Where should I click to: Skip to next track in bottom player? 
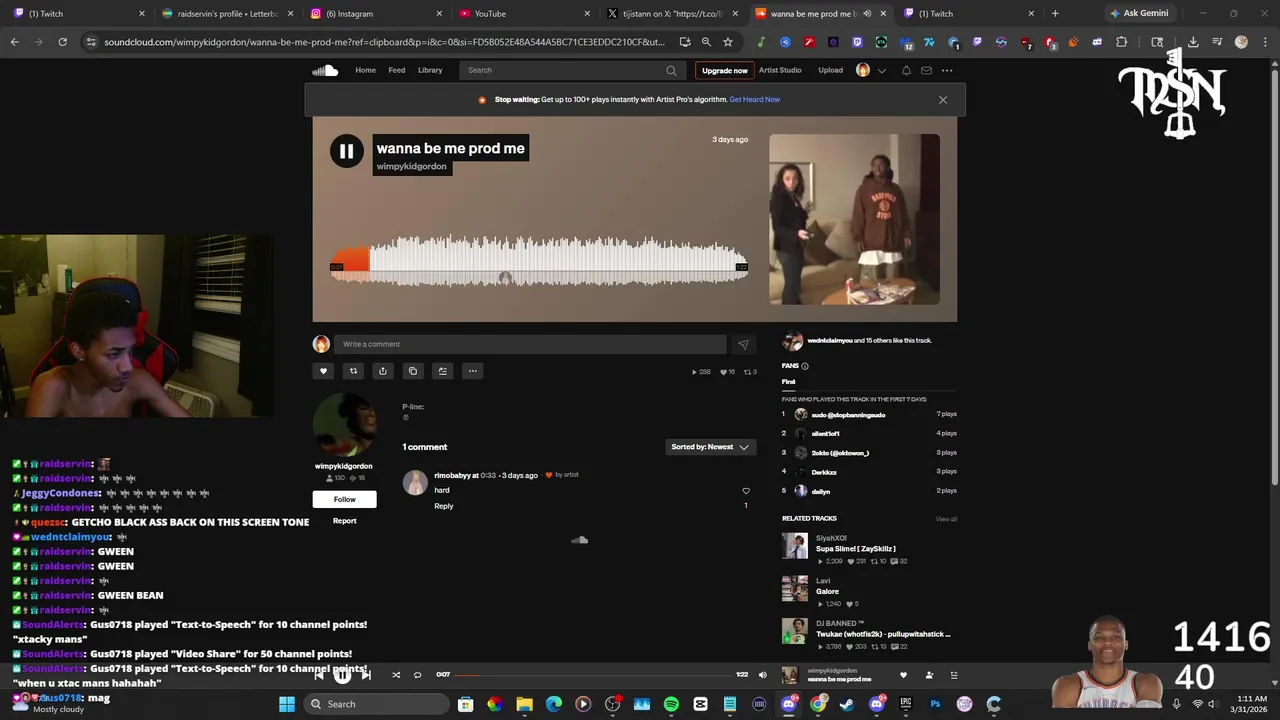pyautogui.click(x=366, y=675)
